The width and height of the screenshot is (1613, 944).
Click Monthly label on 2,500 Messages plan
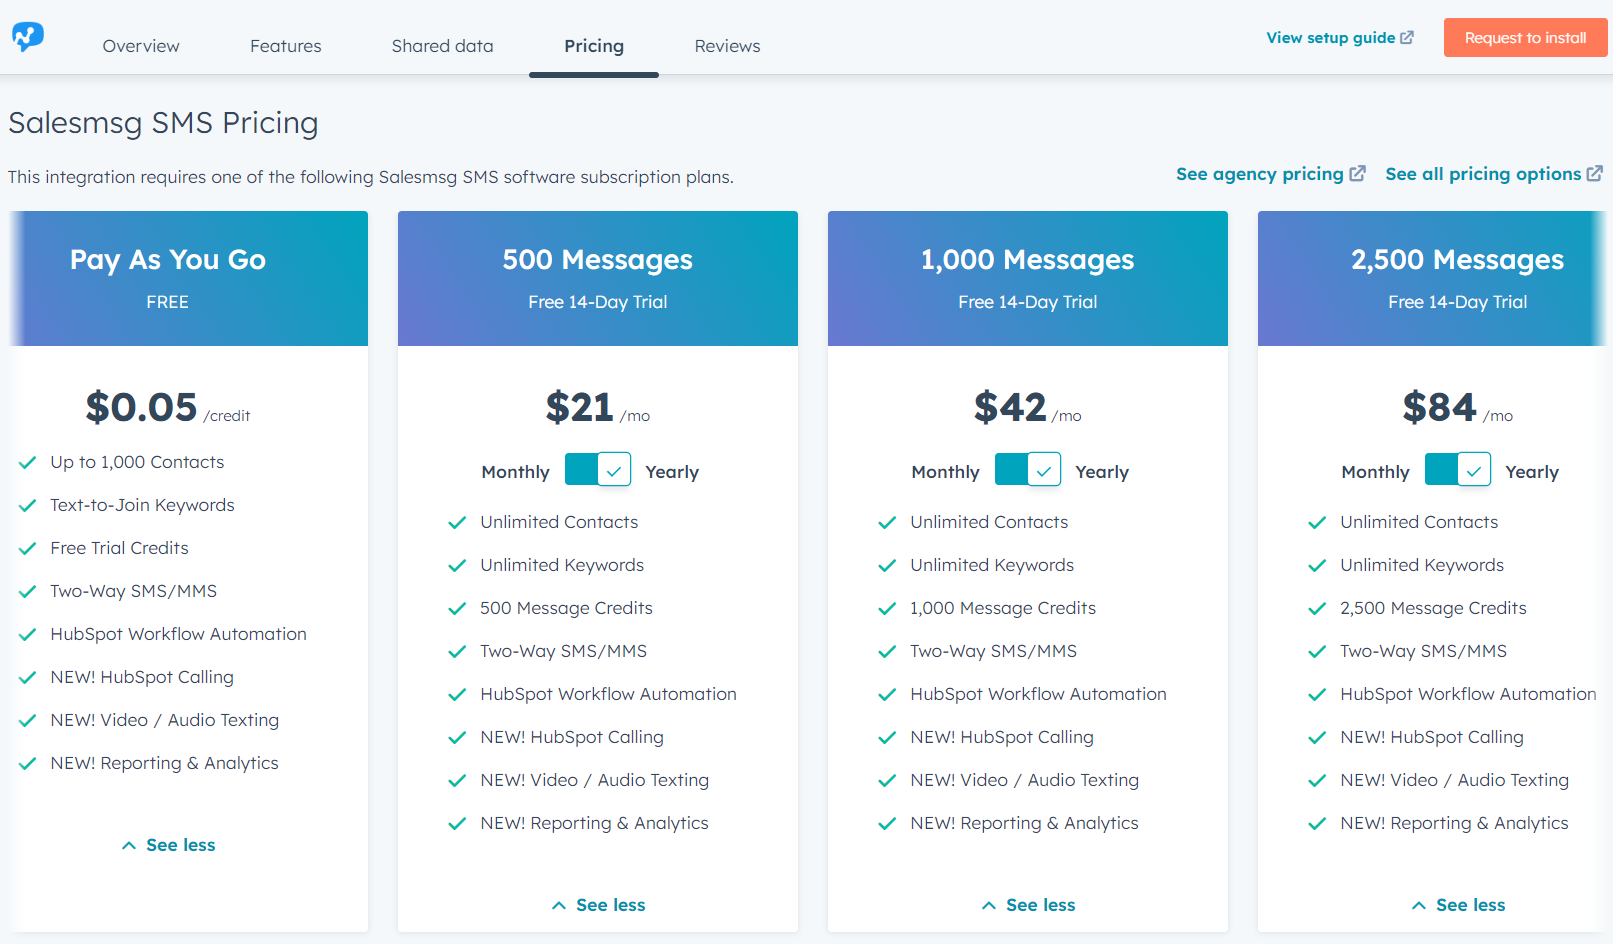(x=1376, y=472)
